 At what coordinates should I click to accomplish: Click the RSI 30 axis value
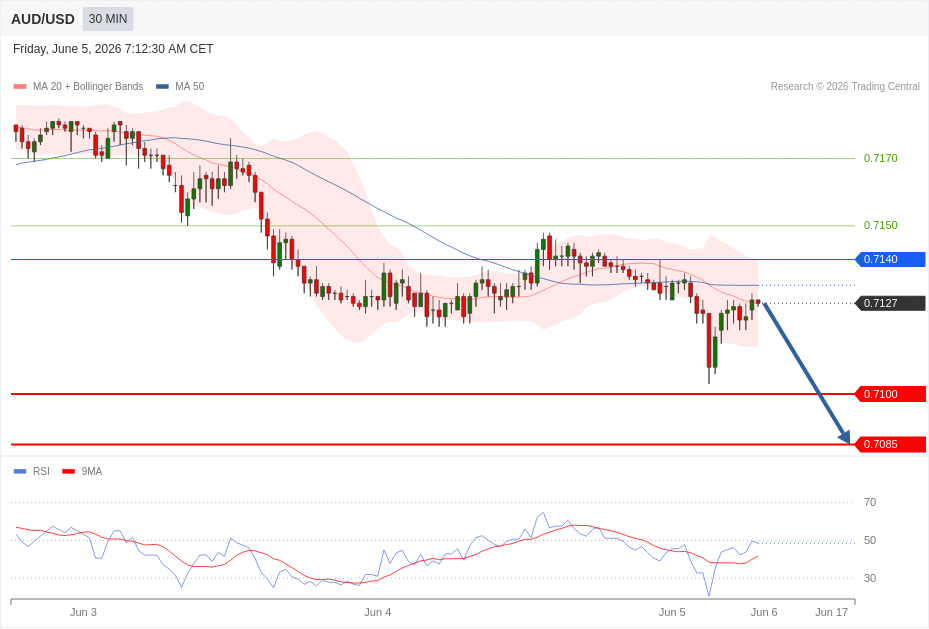pyautogui.click(x=870, y=578)
